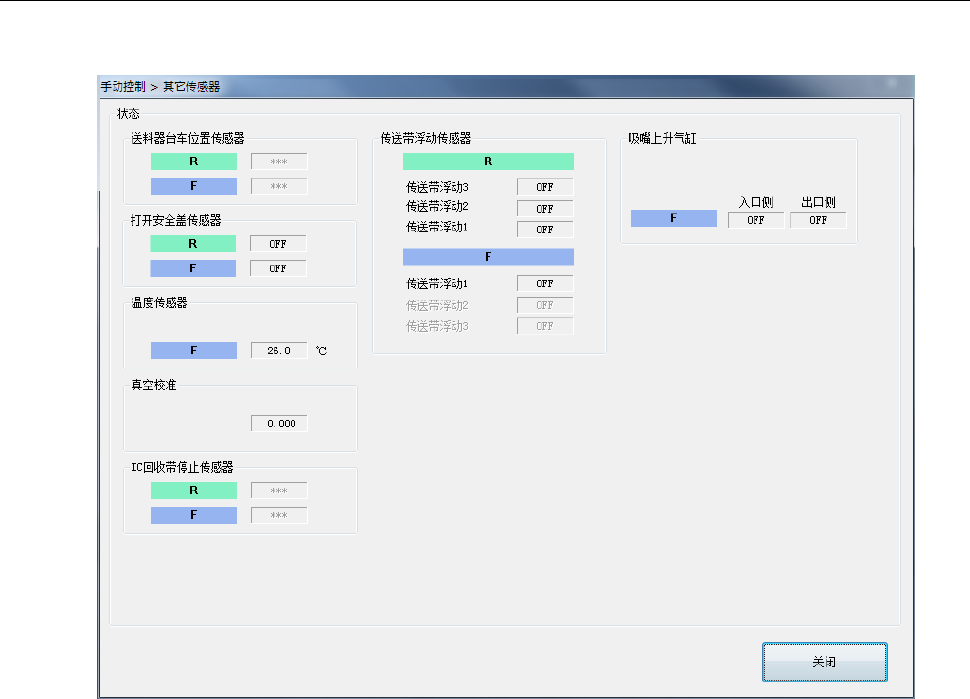Viewport: 970px width, 699px height.
Task: Click the 送料器台车位置传感器 group label
Action: [x=187, y=139]
